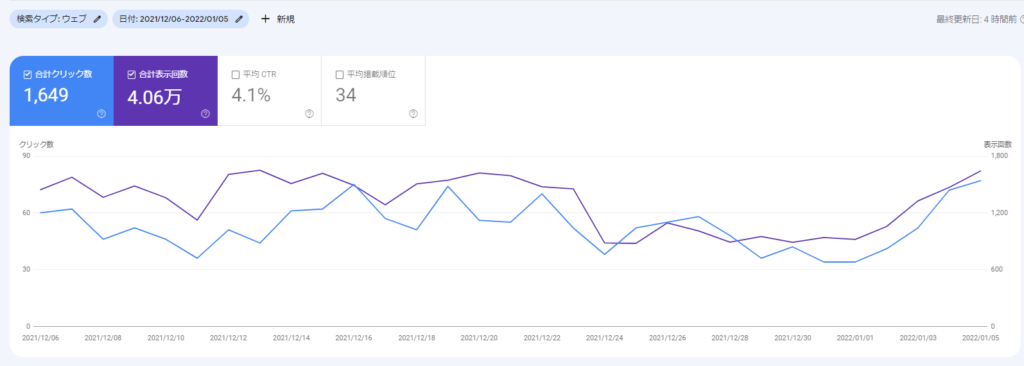Open help icon on 平均掲載順位 card
Screen dimensions: 1024x366
pos(413,114)
